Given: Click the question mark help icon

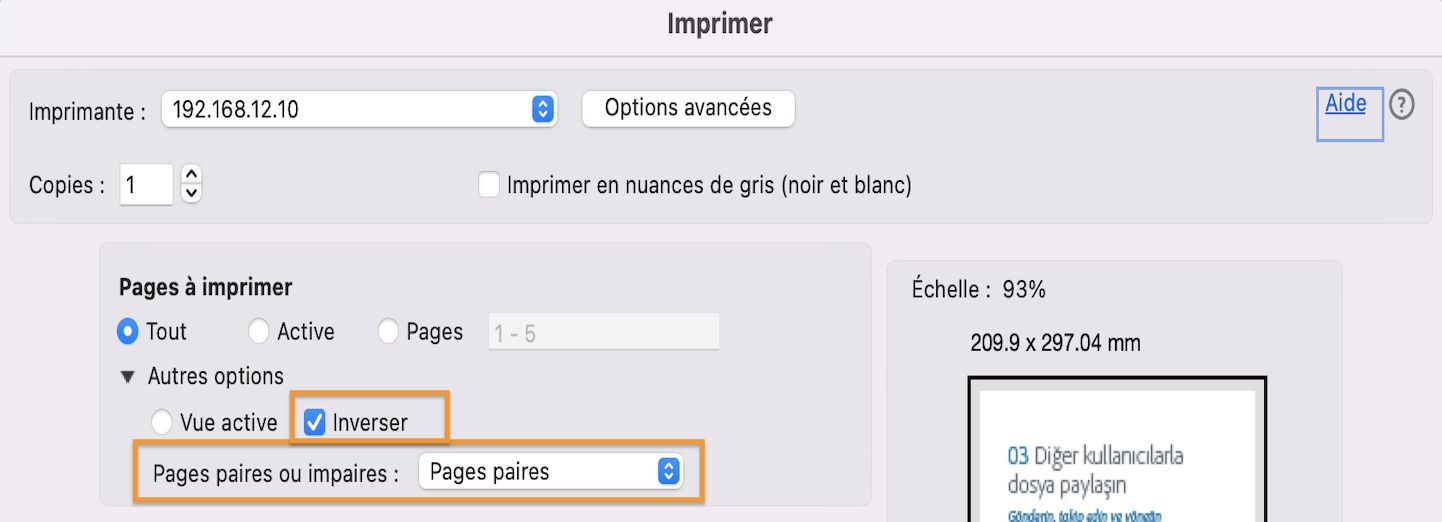Looking at the screenshot, I should click(1402, 104).
